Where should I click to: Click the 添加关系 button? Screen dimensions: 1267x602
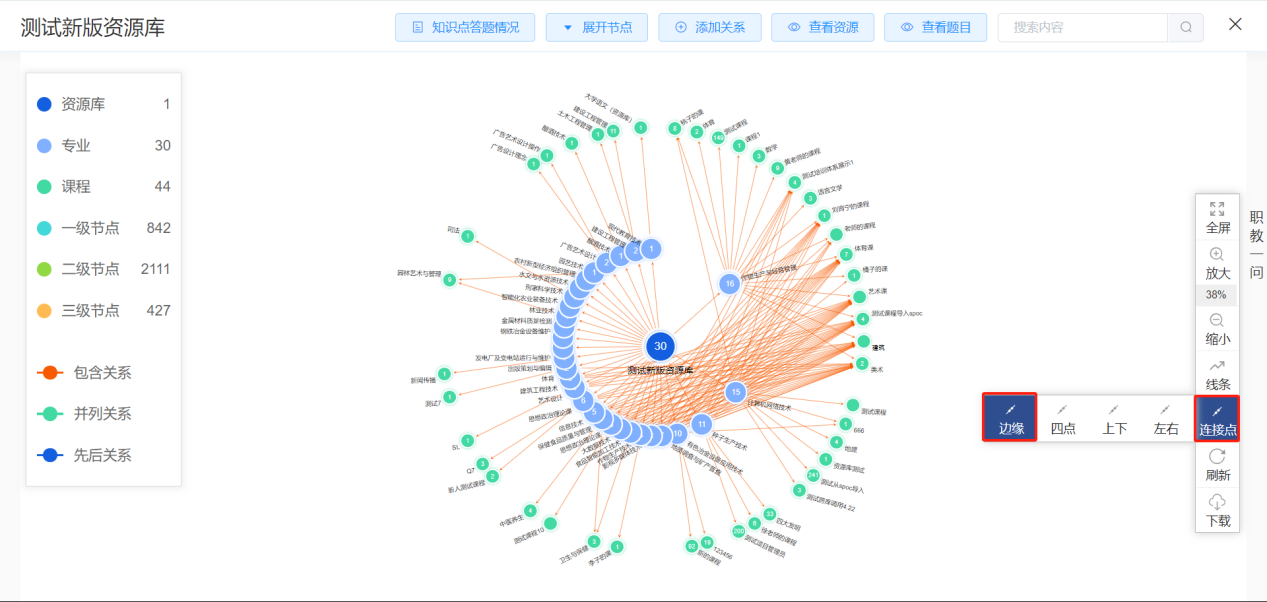pos(710,27)
